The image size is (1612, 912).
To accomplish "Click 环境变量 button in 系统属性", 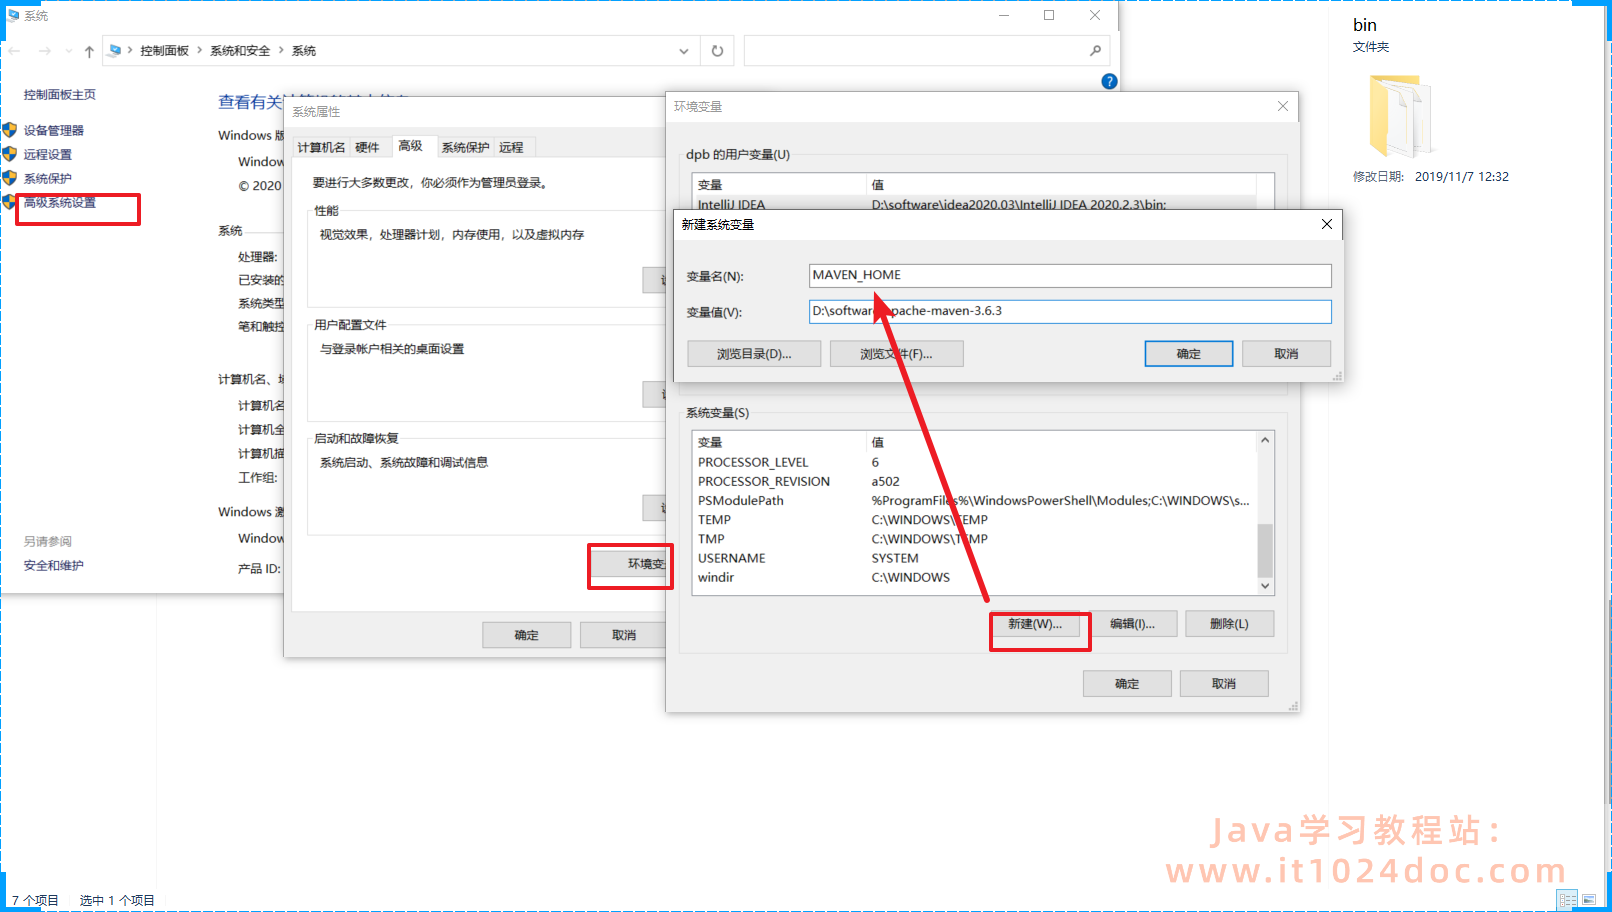I will (629, 564).
